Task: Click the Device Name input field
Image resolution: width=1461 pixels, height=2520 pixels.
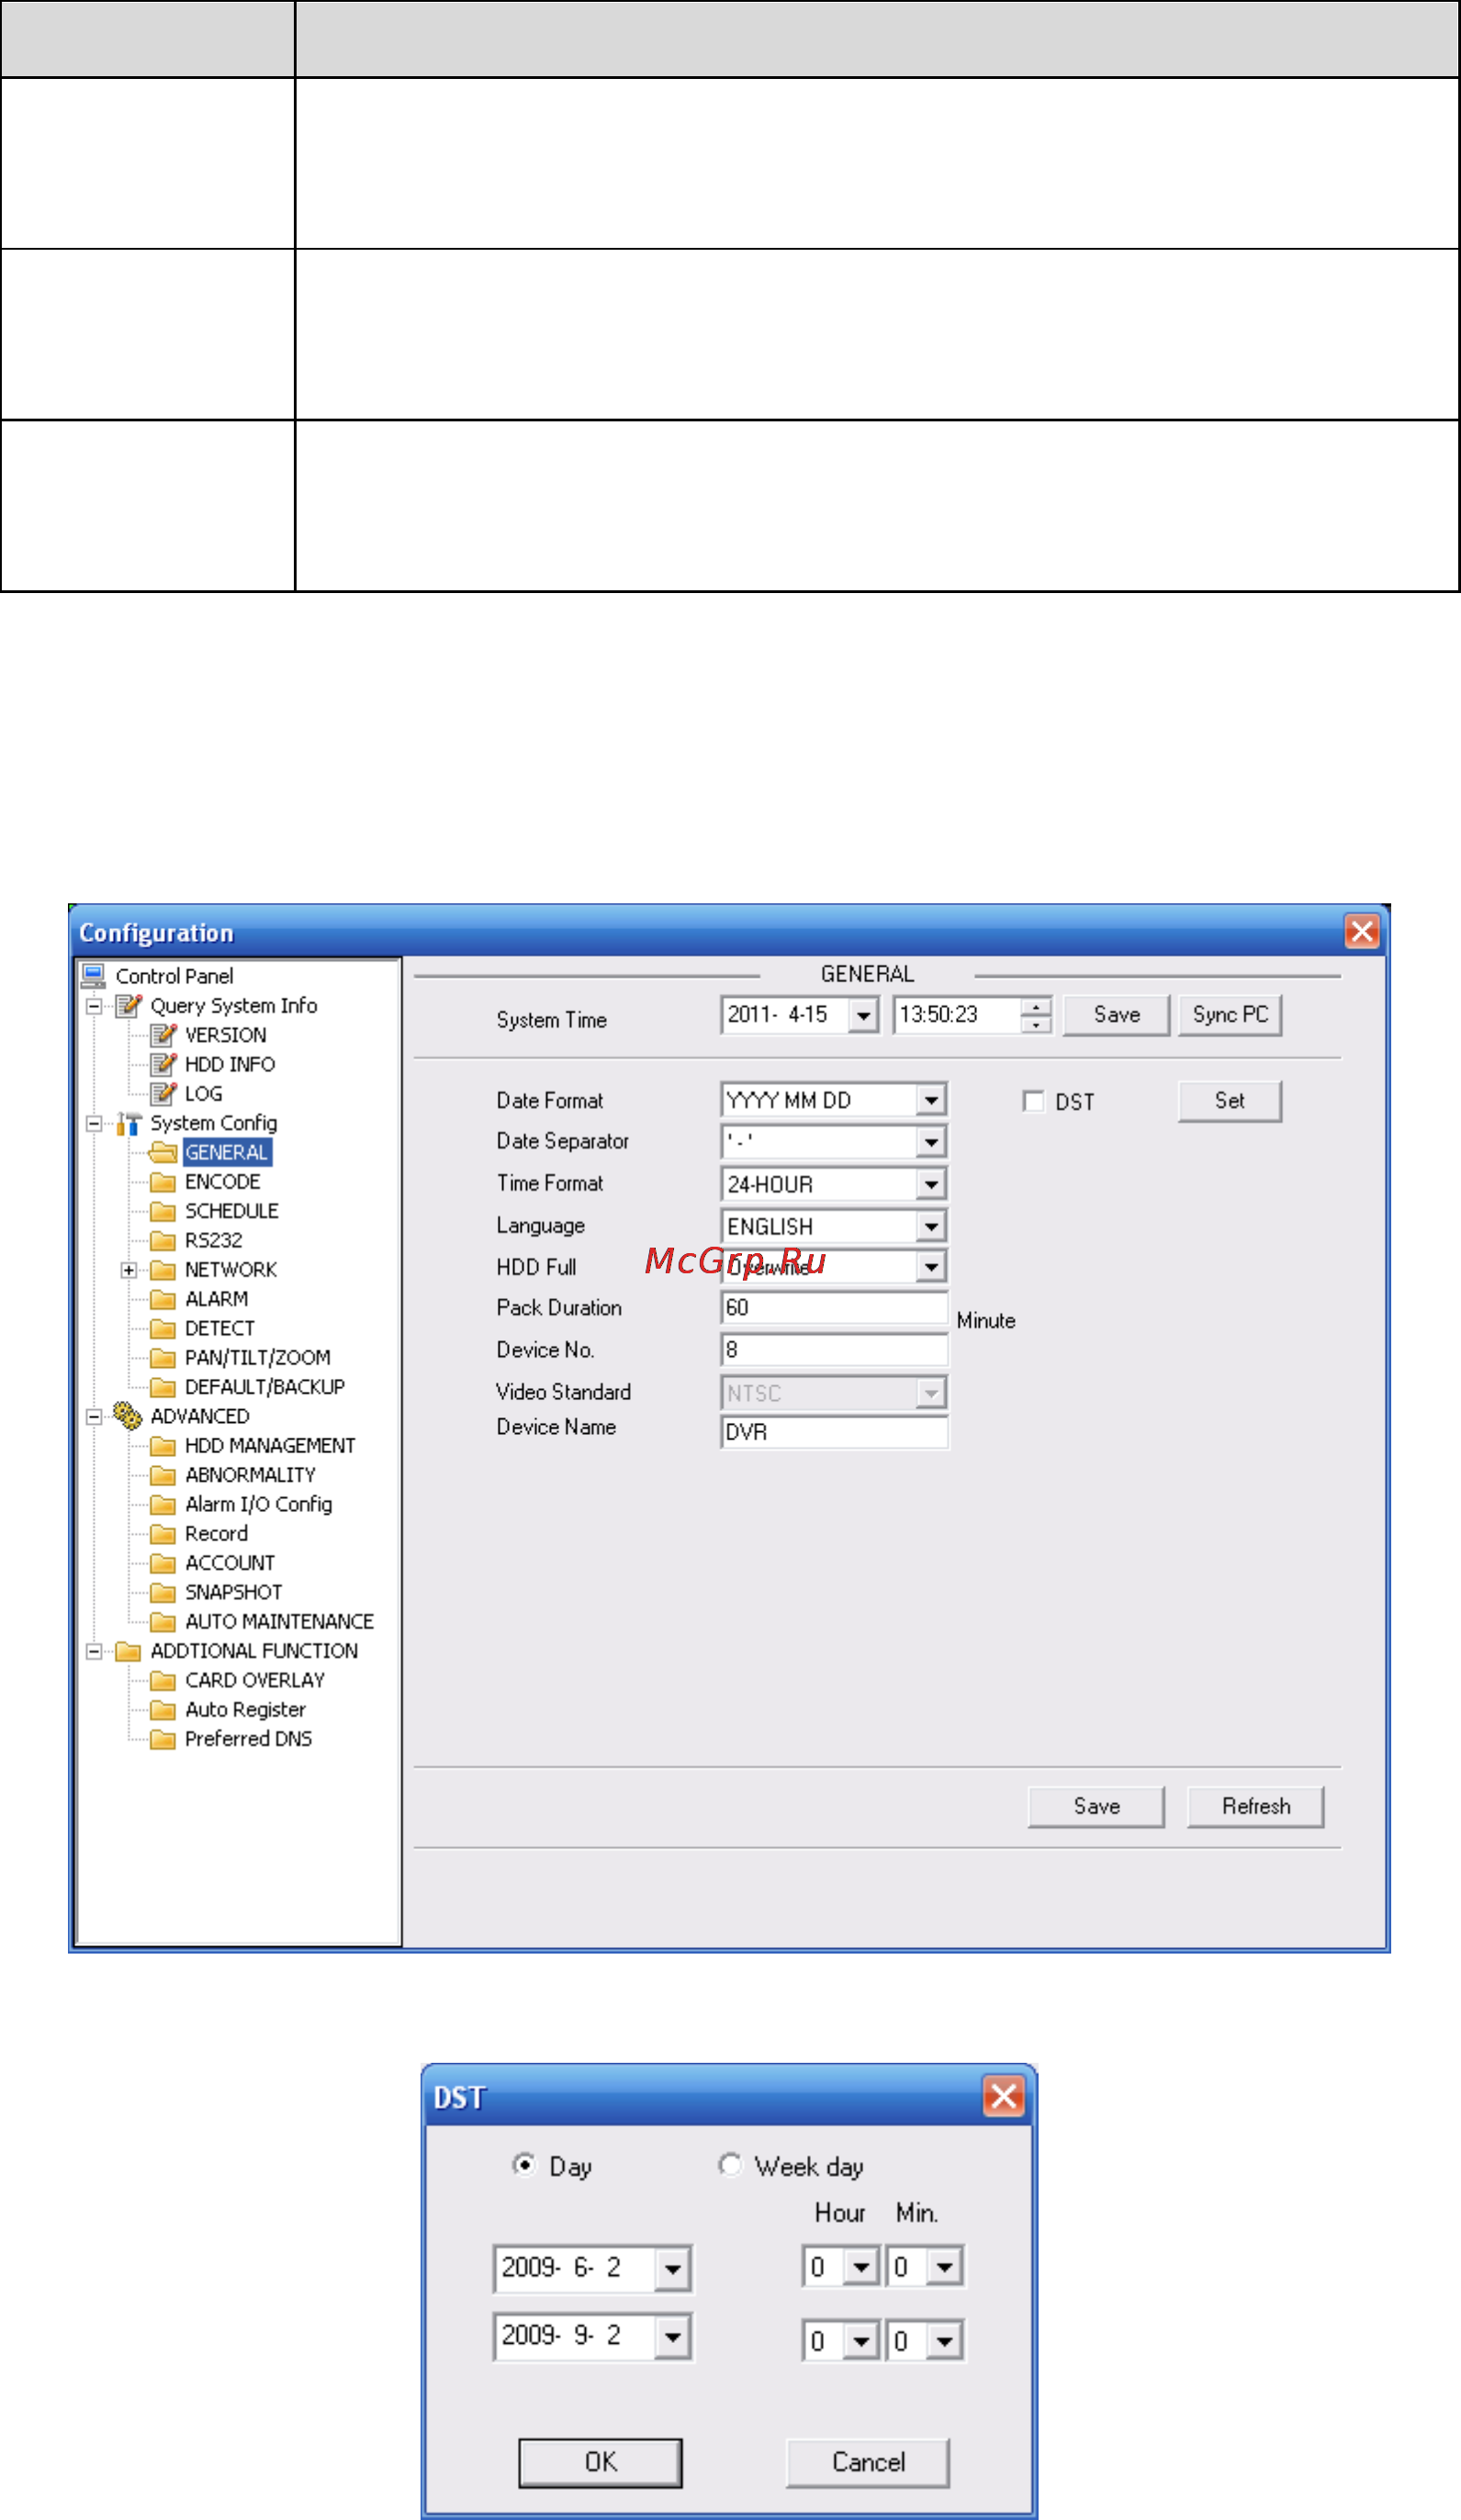Action: coord(834,1432)
